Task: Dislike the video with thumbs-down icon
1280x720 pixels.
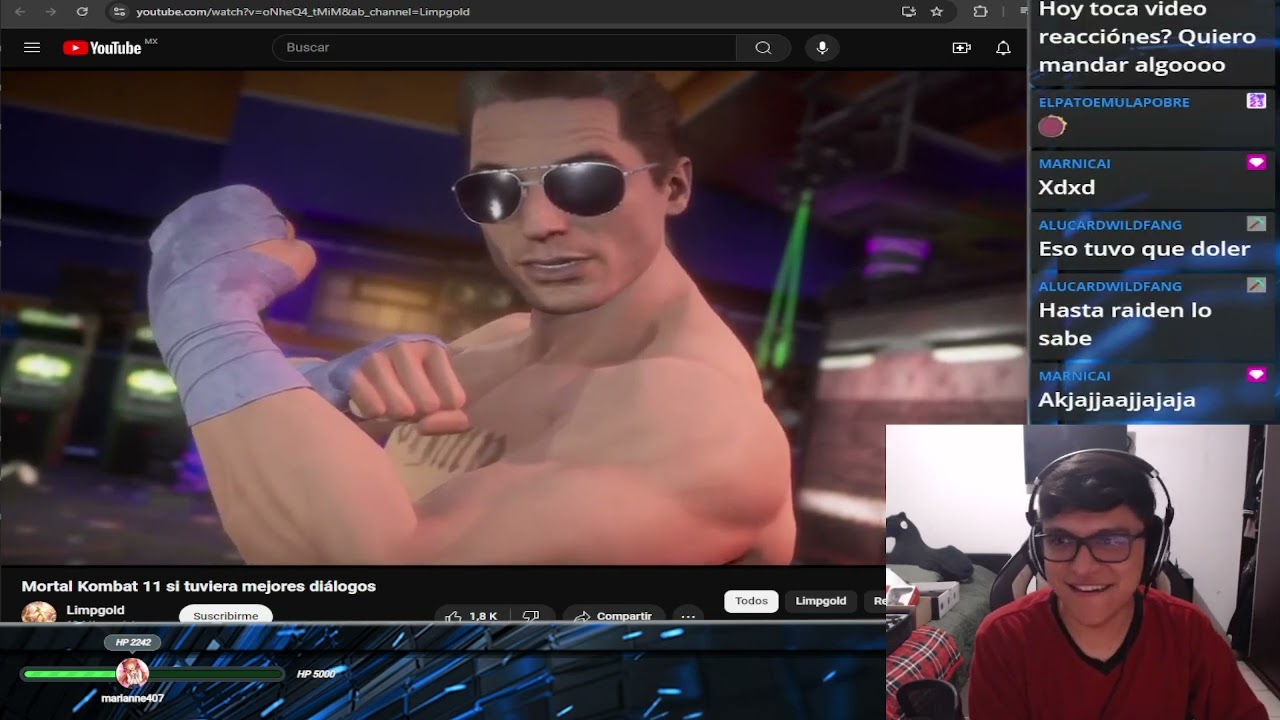Action: tap(532, 616)
